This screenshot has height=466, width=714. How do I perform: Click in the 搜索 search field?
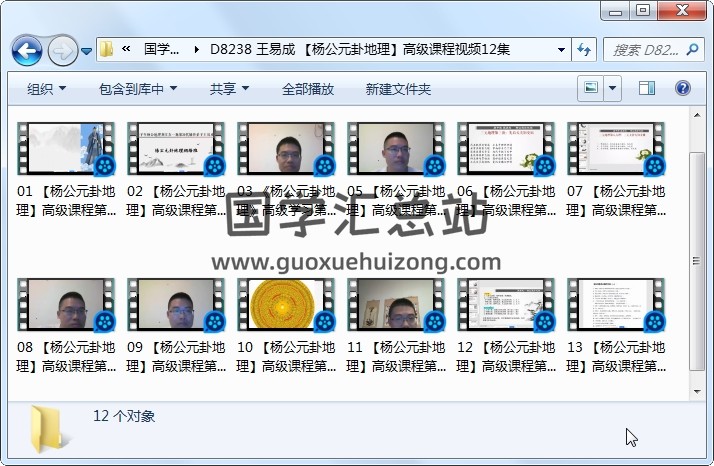650,49
